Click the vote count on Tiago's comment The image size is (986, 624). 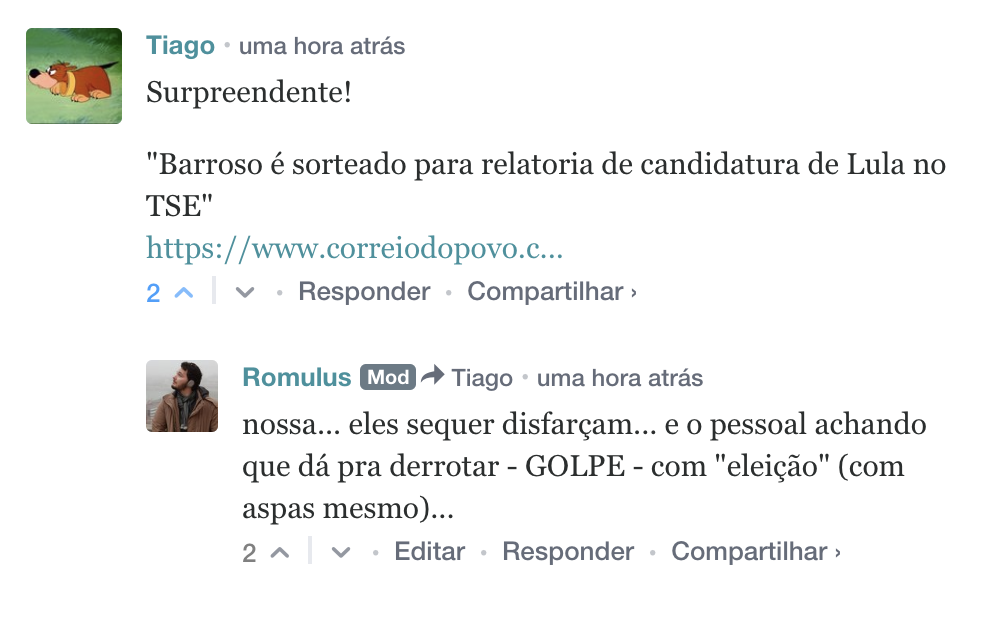(153, 293)
